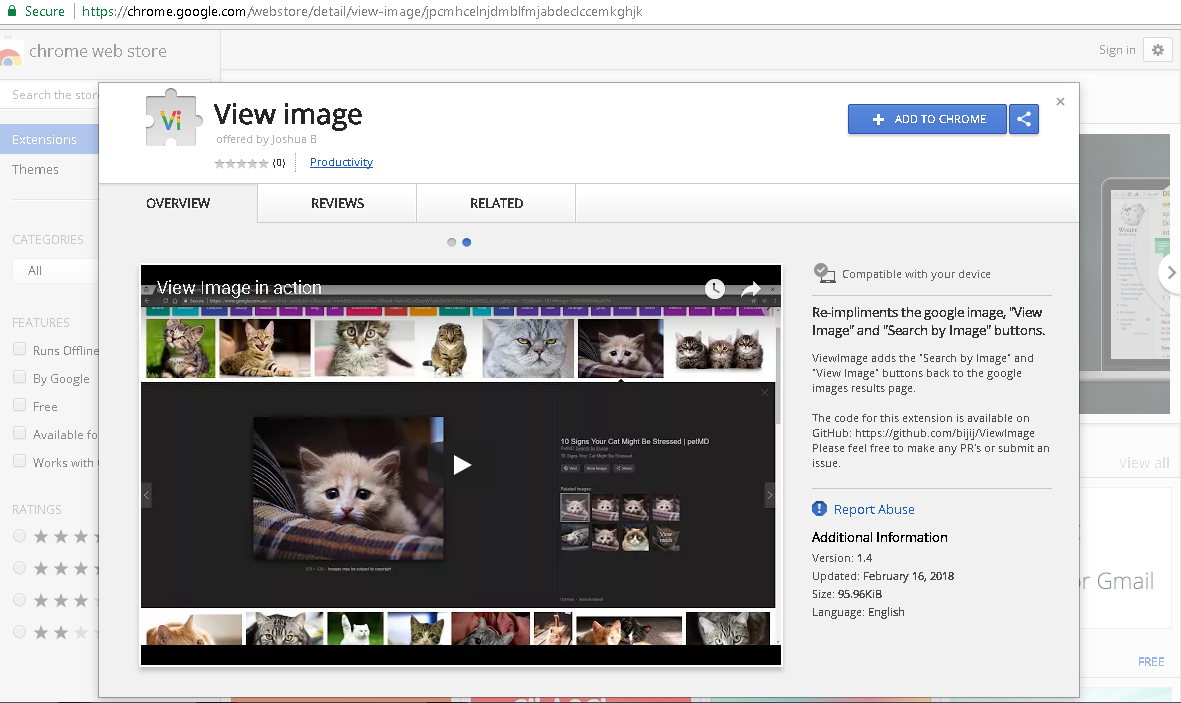Click the Report Abuse link
The image size is (1181, 703).
click(874, 509)
